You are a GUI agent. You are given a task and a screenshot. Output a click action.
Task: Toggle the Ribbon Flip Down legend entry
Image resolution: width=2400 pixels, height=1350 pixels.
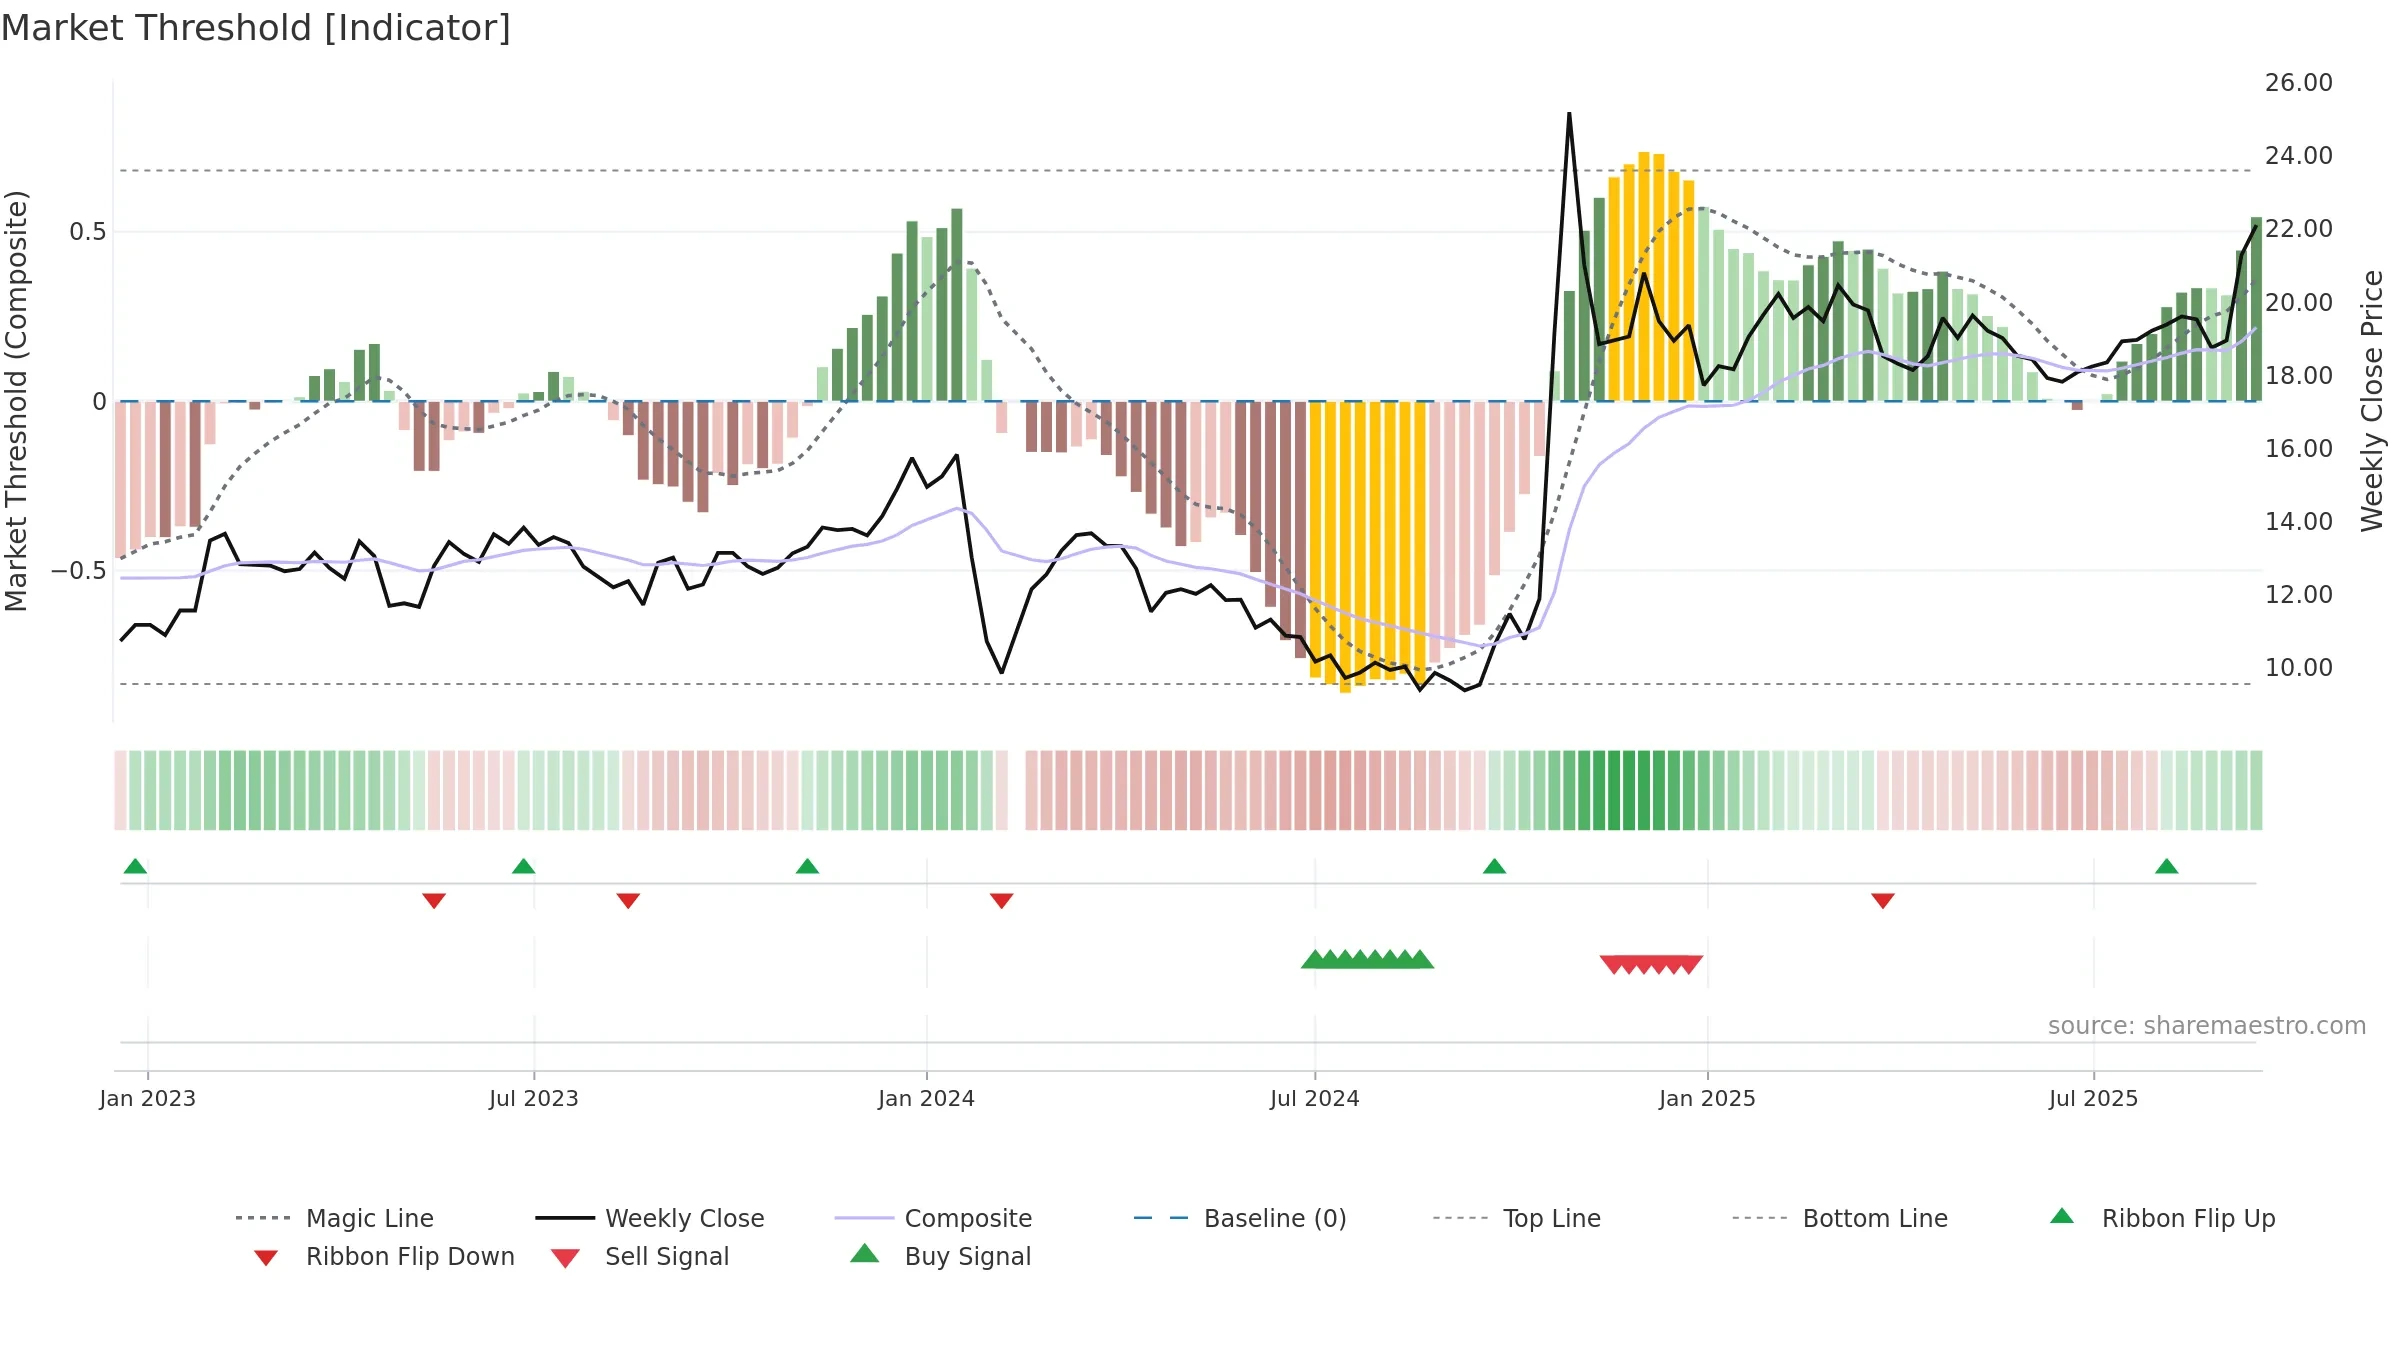(x=383, y=1256)
